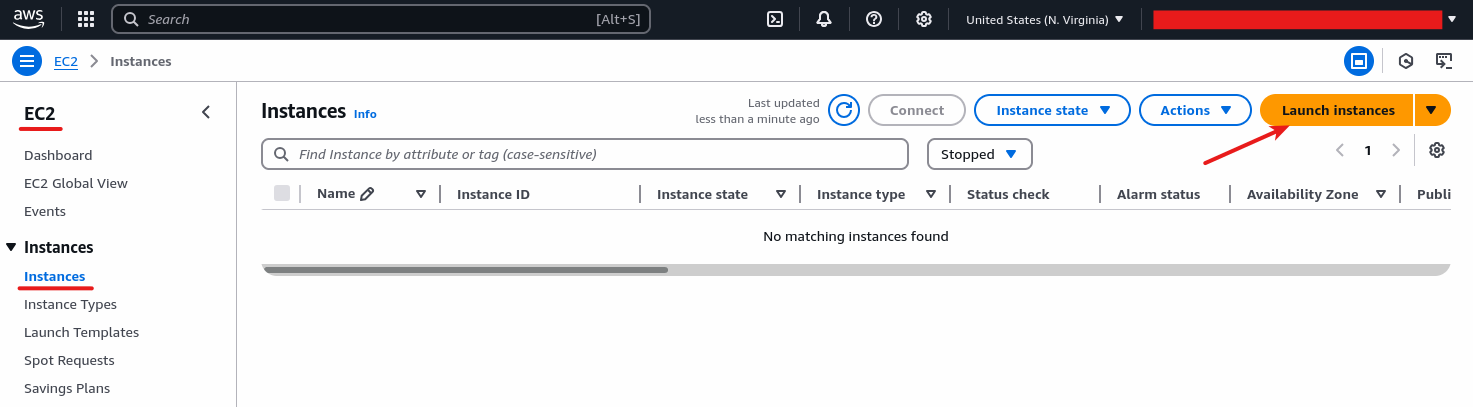
Task: Open EC2 Global View in sidebar
Action: (76, 183)
